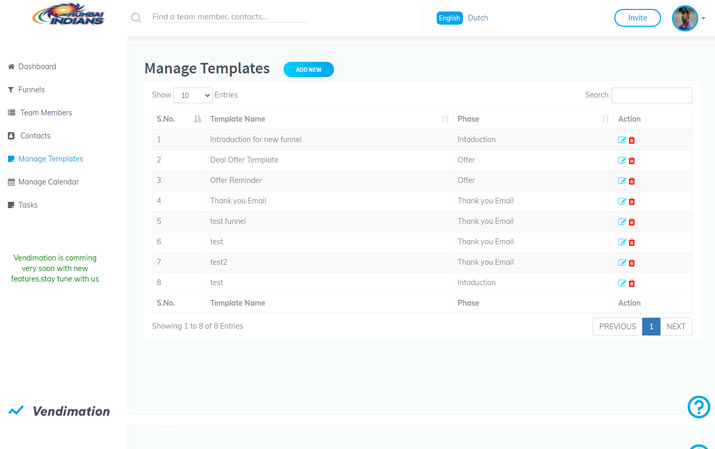
Task: Delete the row 6 test template
Action: coord(632,243)
